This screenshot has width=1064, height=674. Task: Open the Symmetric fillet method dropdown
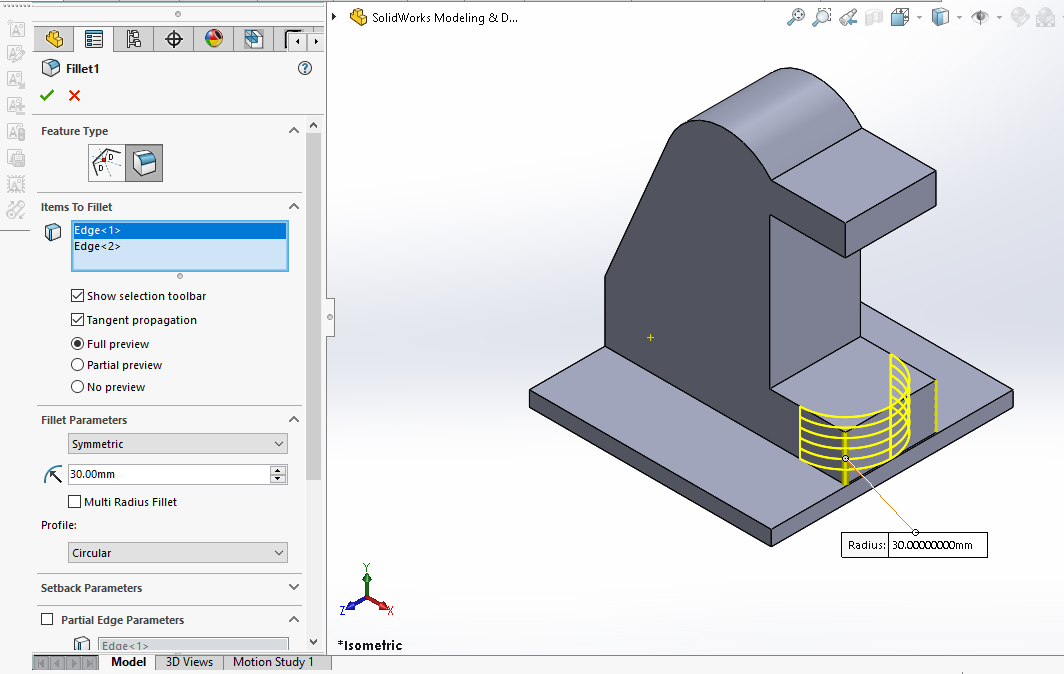point(178,444)
